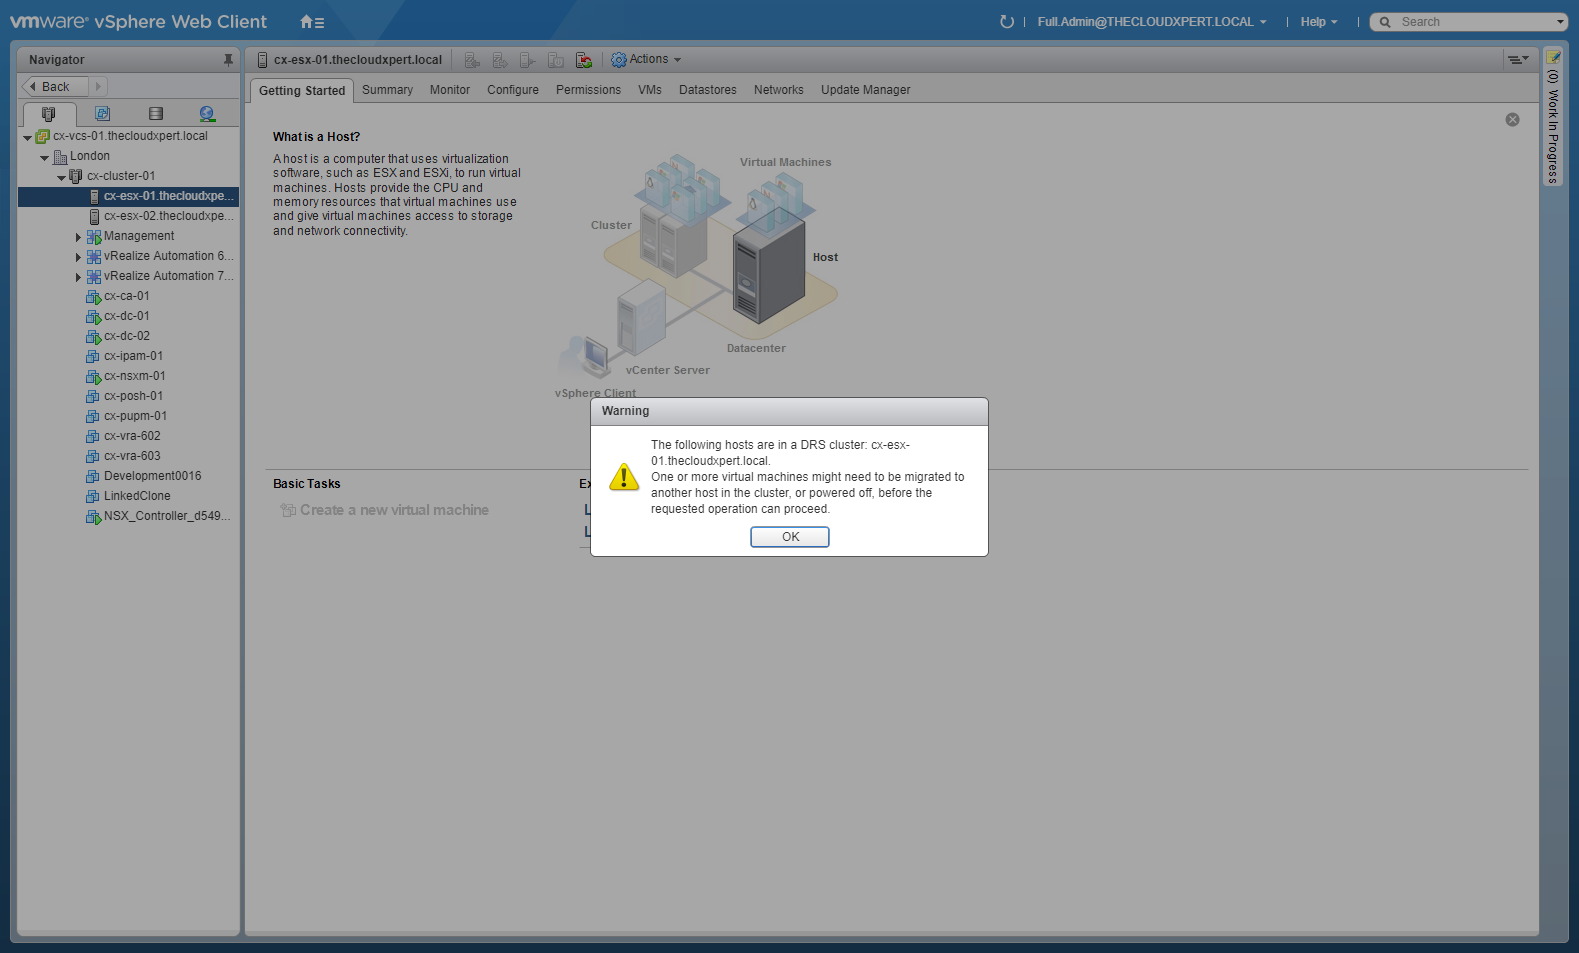Click the home menu icon
Image resolution: width=1579 pixels, height=953 pixels.
pyautogui.click(x=312, y=22)
